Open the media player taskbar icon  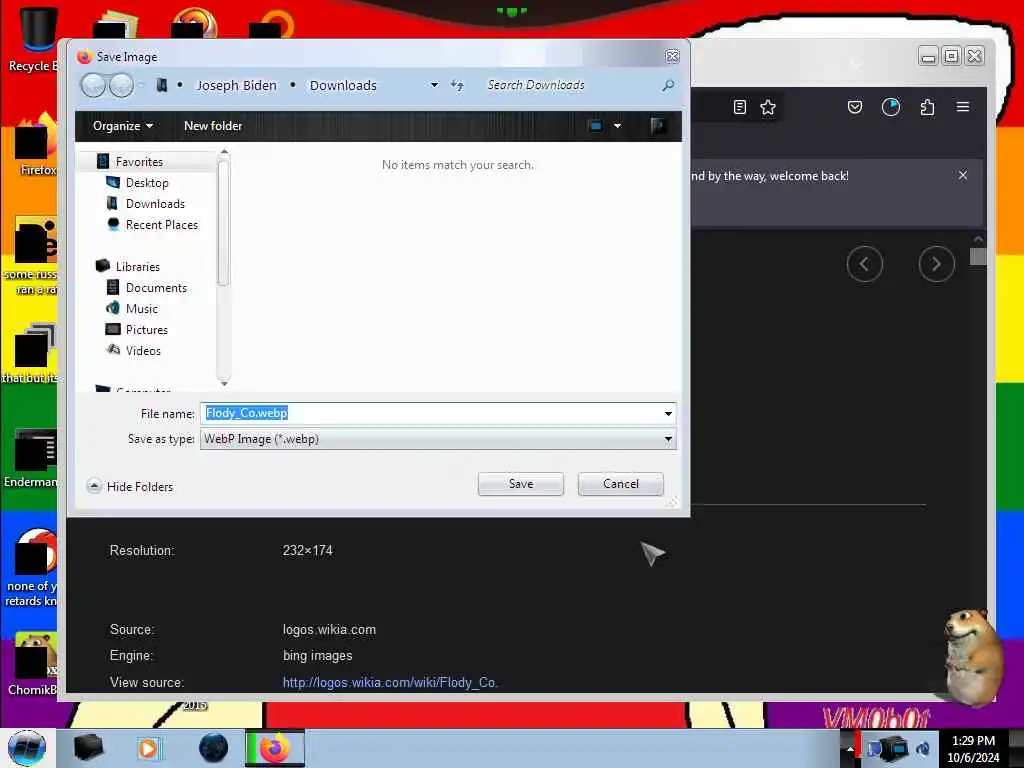click(148, 748)
